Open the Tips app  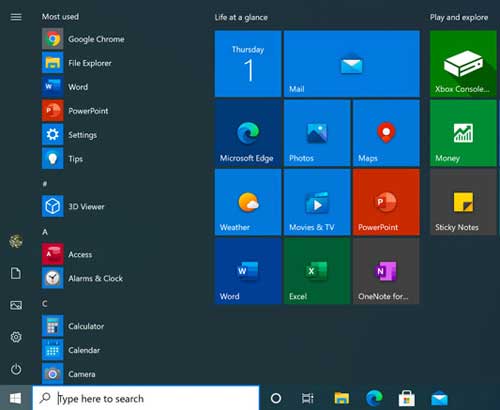[x=62, y=159]
